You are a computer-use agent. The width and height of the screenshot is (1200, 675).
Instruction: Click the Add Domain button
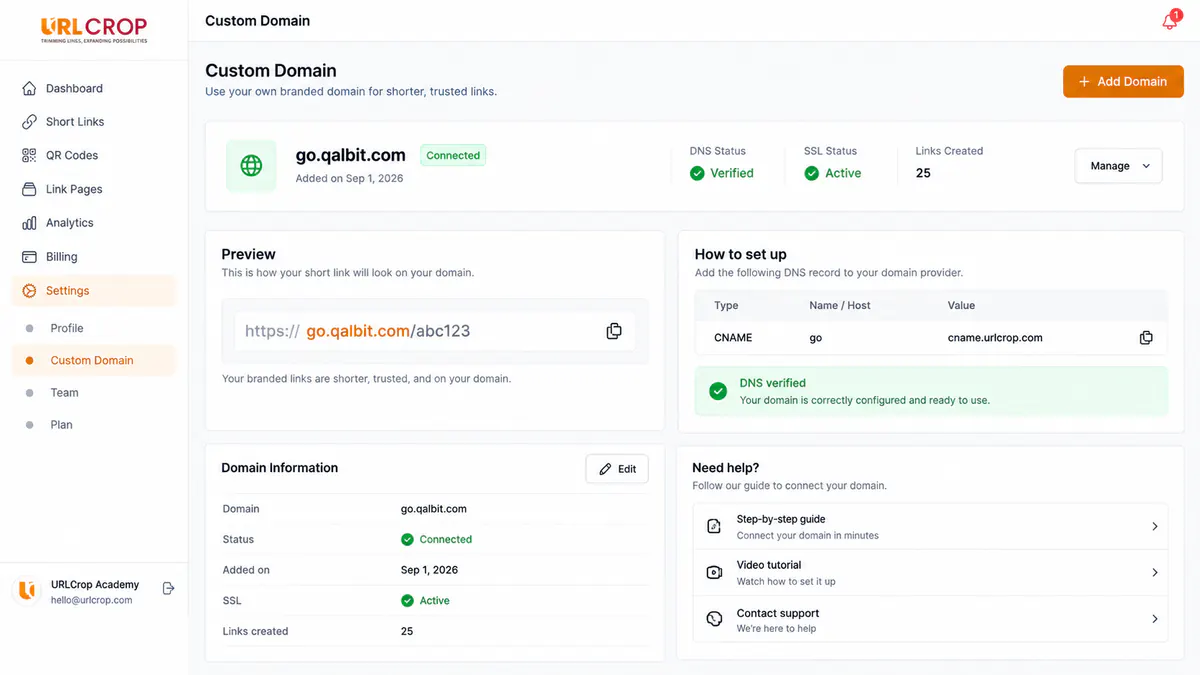(x=1123, y=82)
